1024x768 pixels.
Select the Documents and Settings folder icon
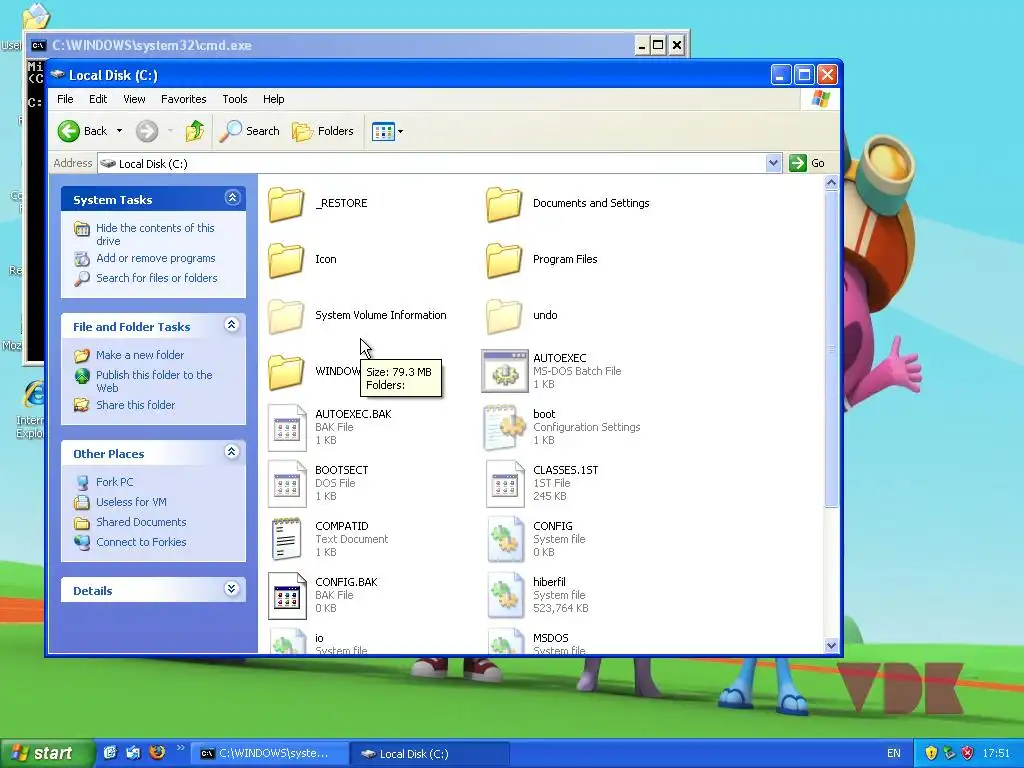tap(504, 204)
